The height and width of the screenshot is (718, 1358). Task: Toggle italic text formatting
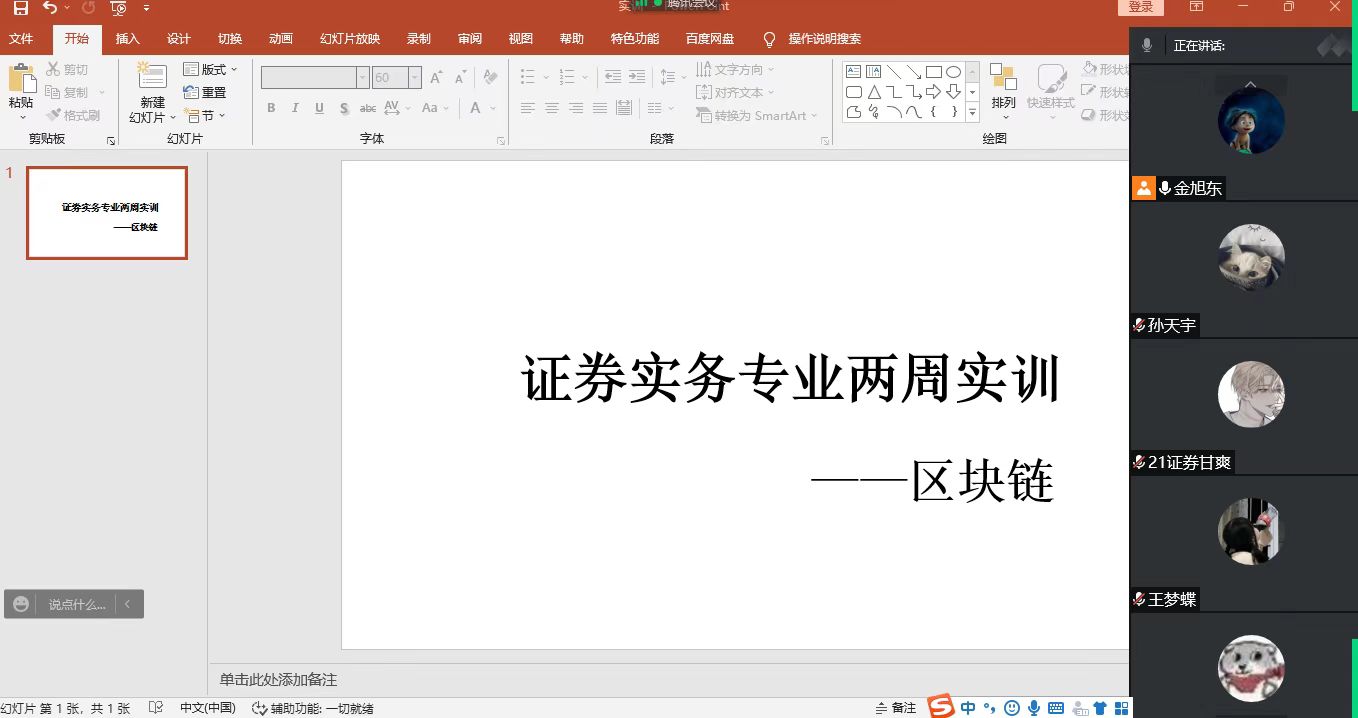click(x=295, y=108)
